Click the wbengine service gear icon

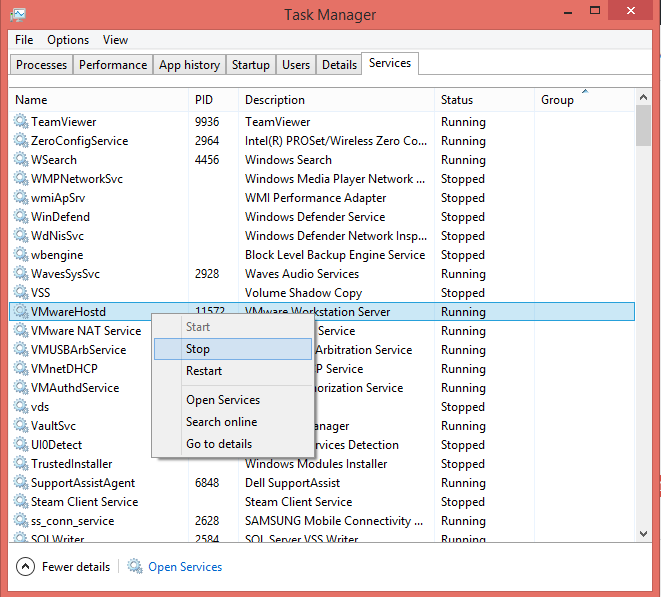pos(20,254)
